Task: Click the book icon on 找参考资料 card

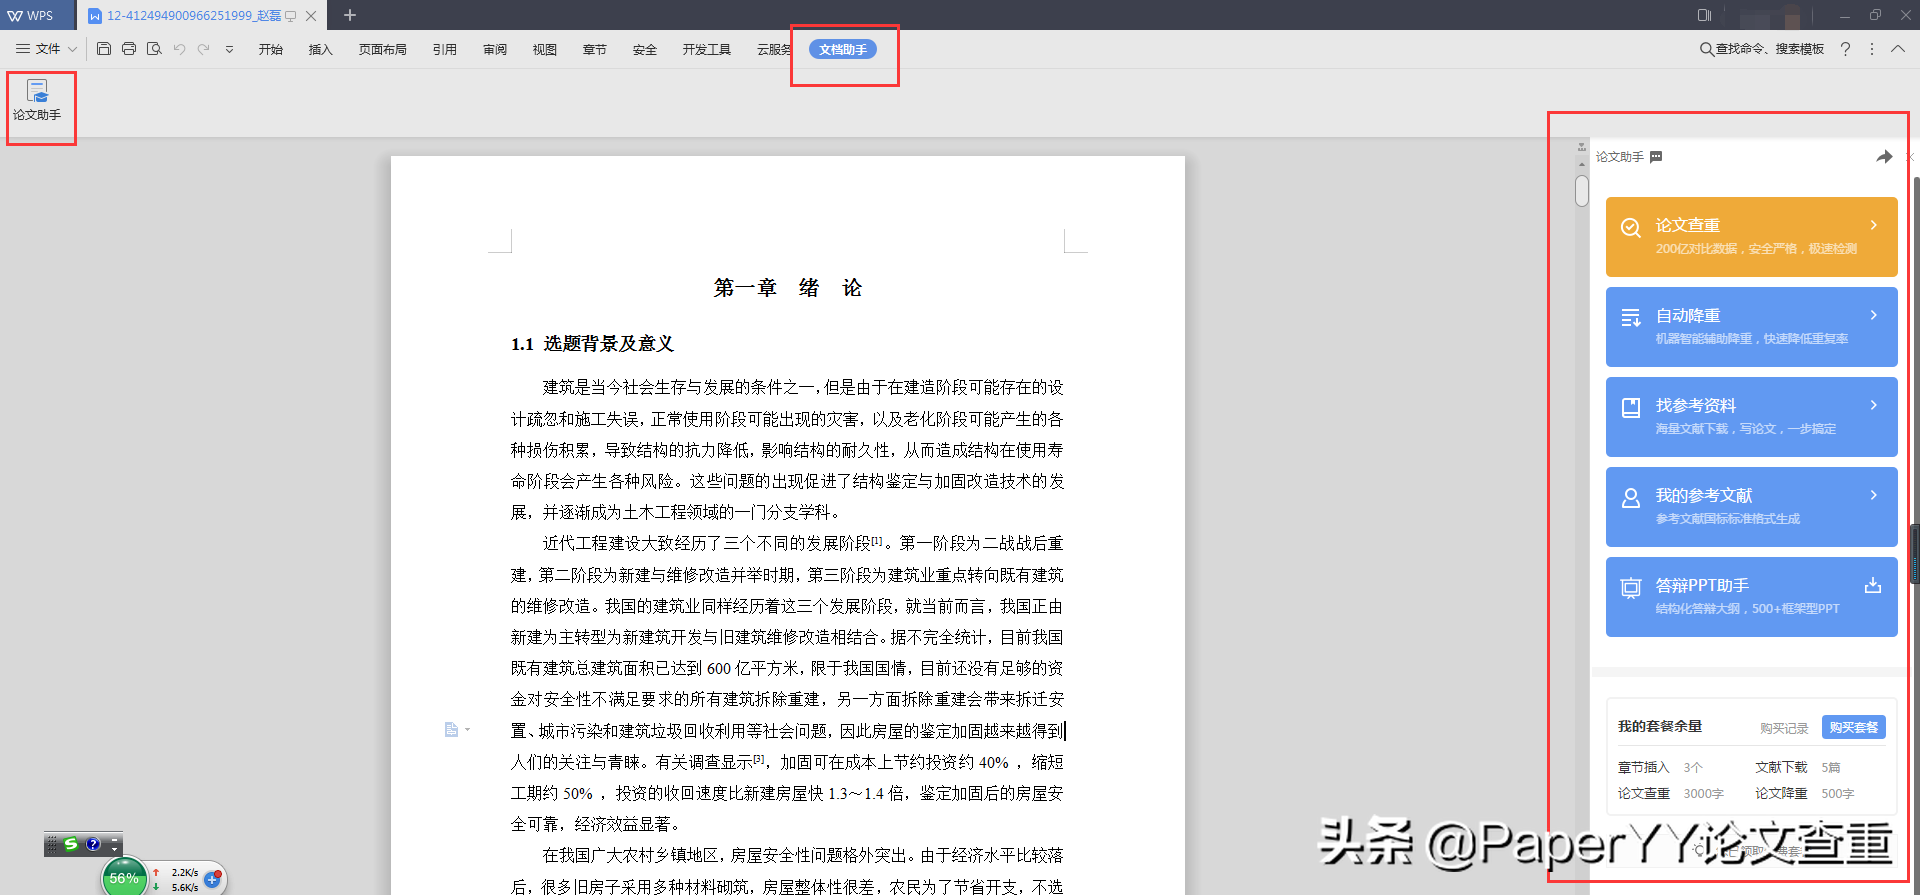Action: coord(1631,407)
